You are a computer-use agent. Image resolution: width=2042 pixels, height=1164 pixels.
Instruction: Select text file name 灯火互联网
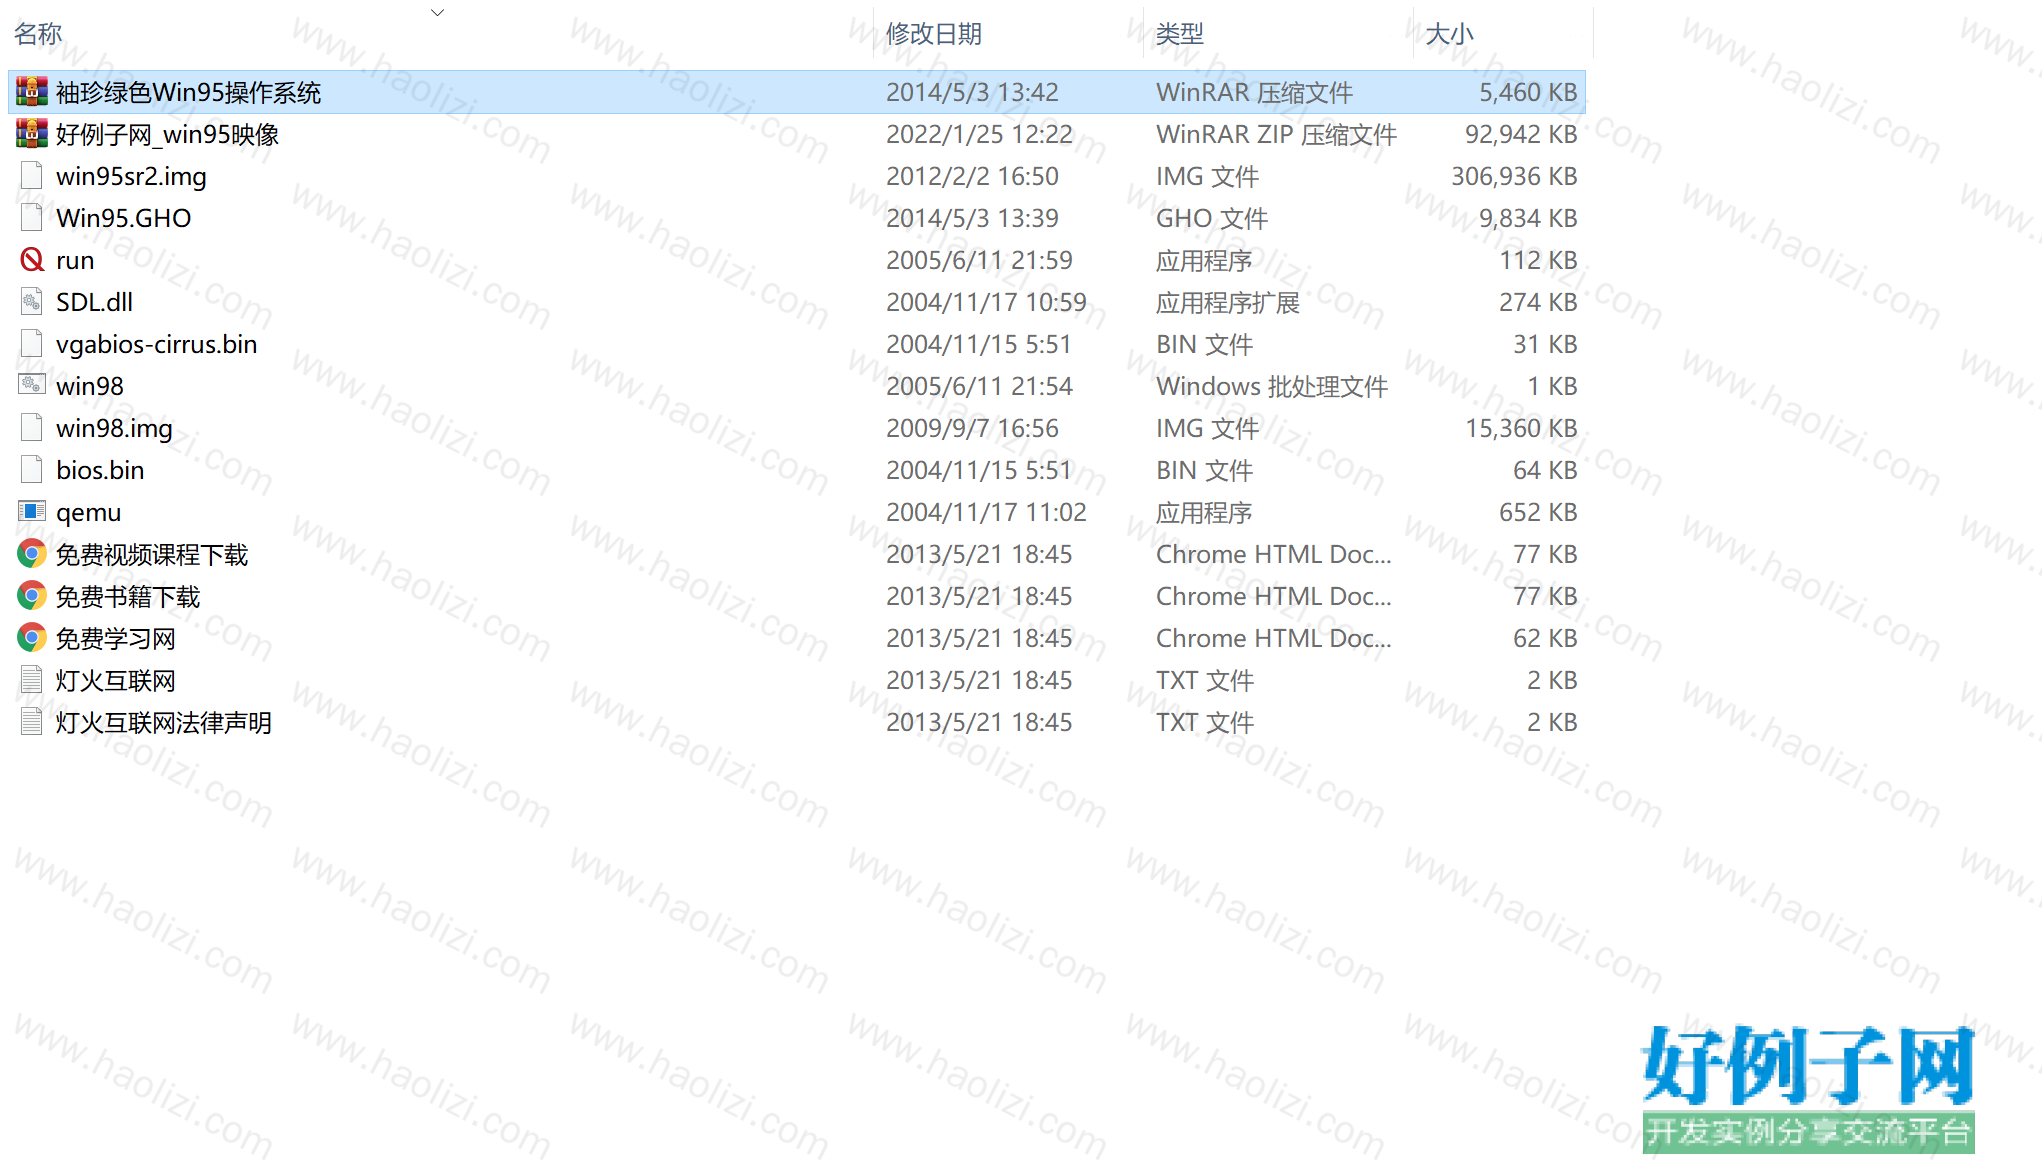116,681
